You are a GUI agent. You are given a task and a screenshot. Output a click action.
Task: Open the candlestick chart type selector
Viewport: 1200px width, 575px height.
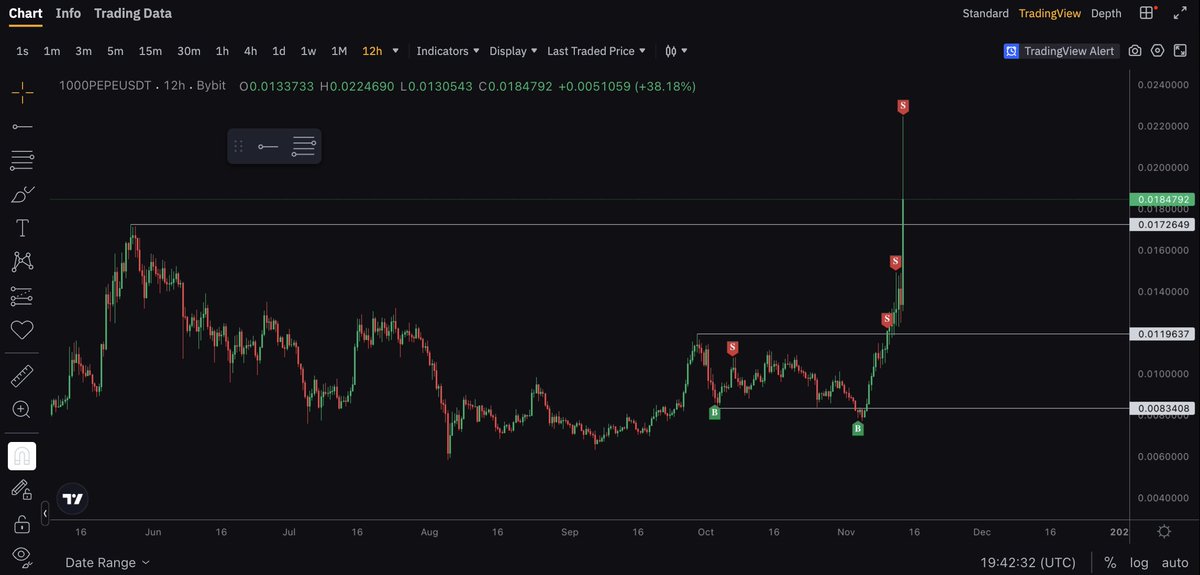pyautogui.click(x=671, y=51)
